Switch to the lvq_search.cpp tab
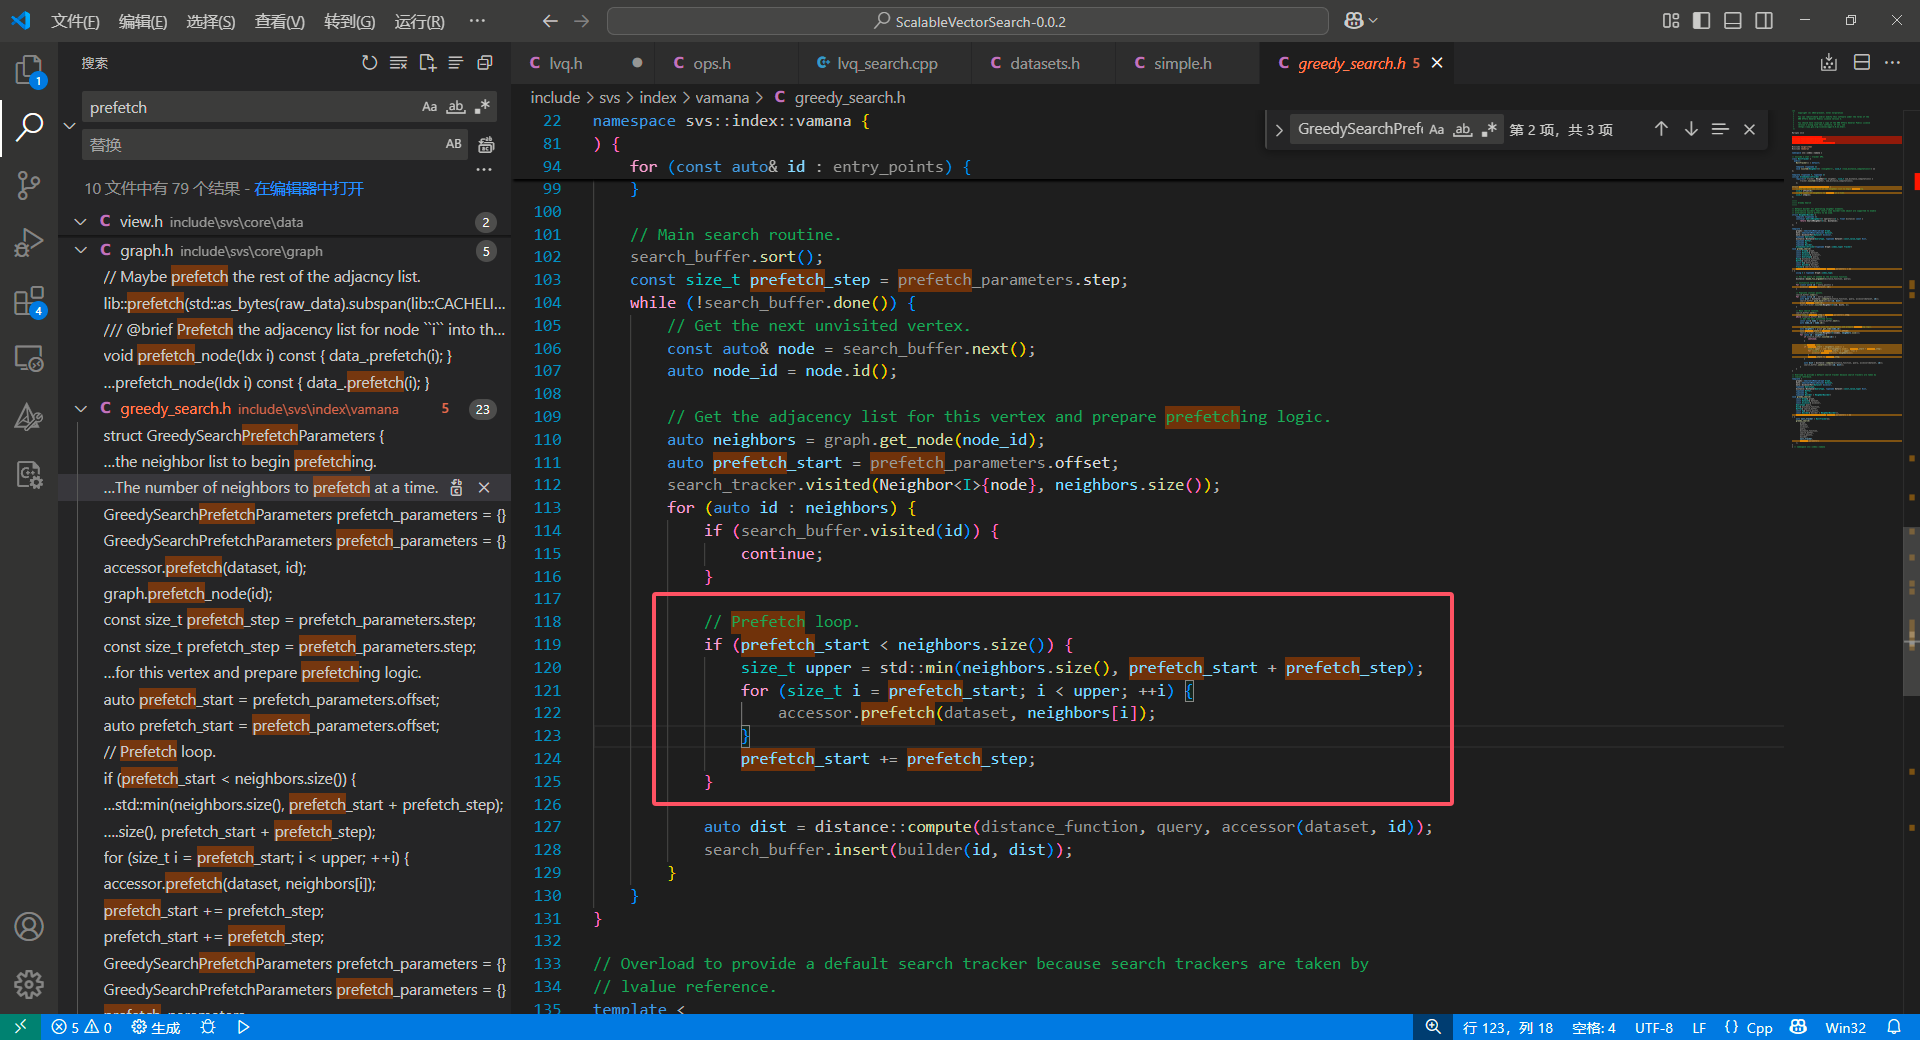1920x1040 pixels. pos(886,63)
